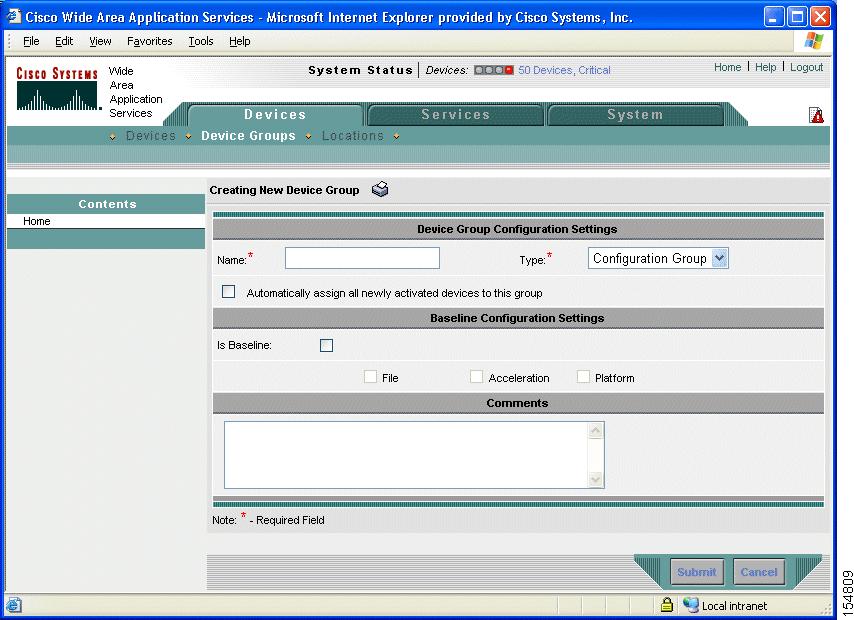Select Home in the Contents panel
Viewport: 854px width, 620px height.
tap(36, 221)
